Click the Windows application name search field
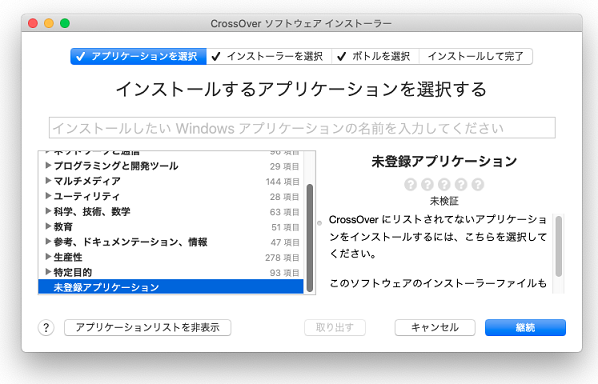This screenshot has height=384, width=598. tap(302, 128)
